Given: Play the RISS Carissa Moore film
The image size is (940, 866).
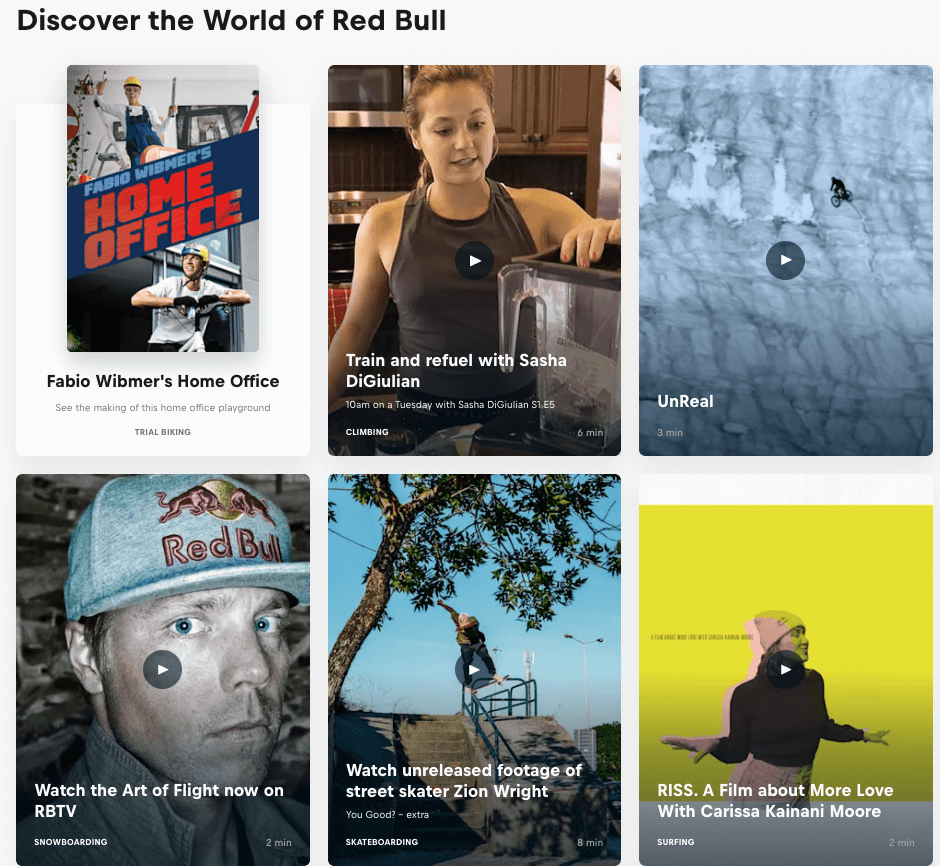Looking at the screenshot, I should (785, 669).
